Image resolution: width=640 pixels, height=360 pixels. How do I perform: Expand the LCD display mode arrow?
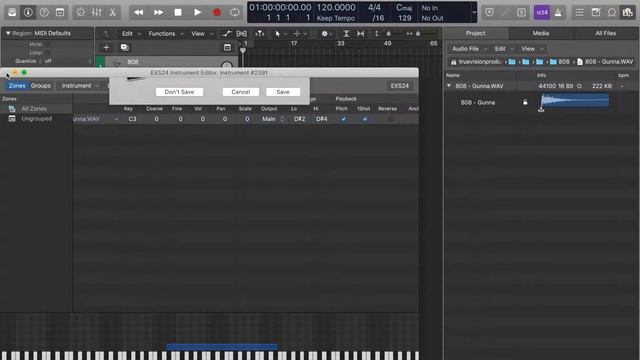[474, 12]
